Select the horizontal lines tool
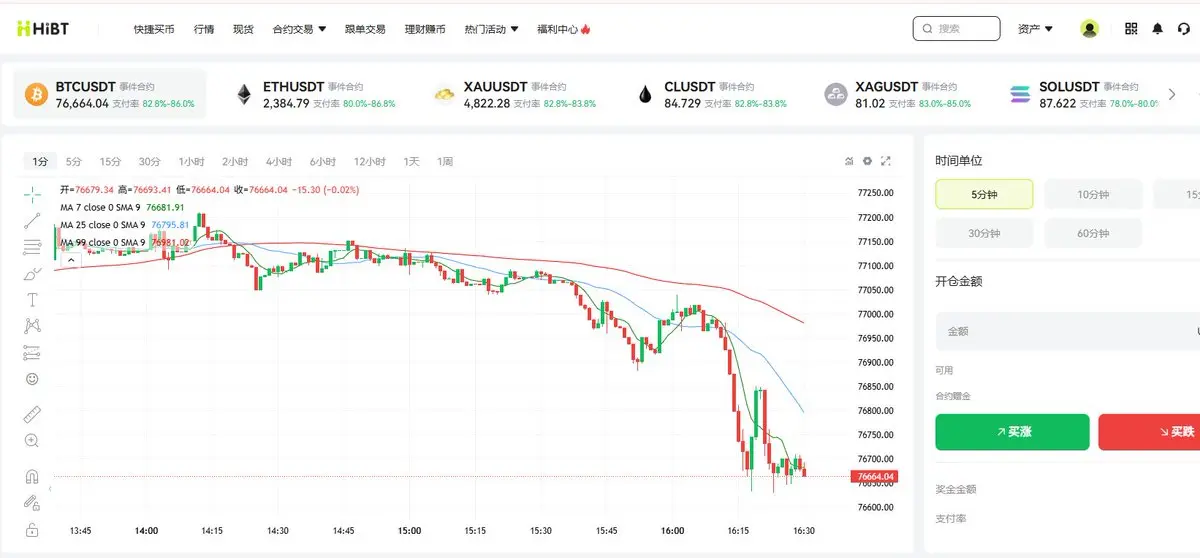This screenshot has width=1200, height=558. [x=32, y=247]
